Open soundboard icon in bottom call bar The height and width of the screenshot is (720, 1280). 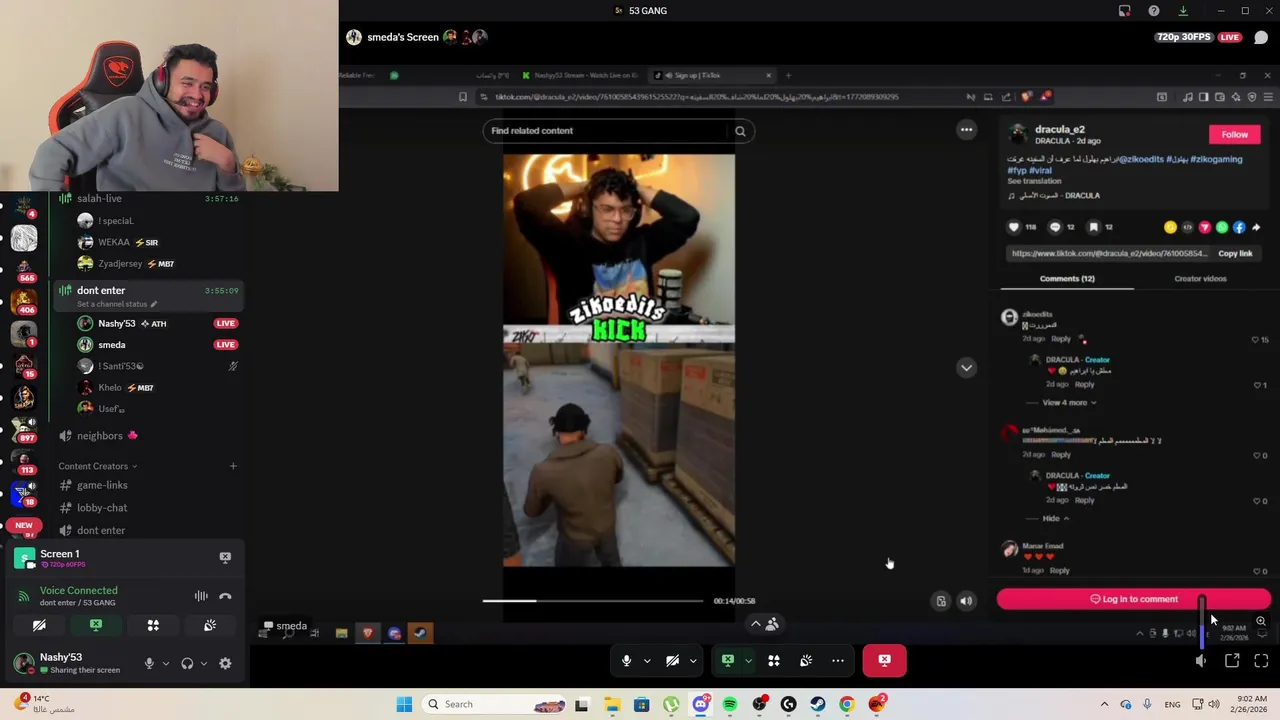pos(806,660)
